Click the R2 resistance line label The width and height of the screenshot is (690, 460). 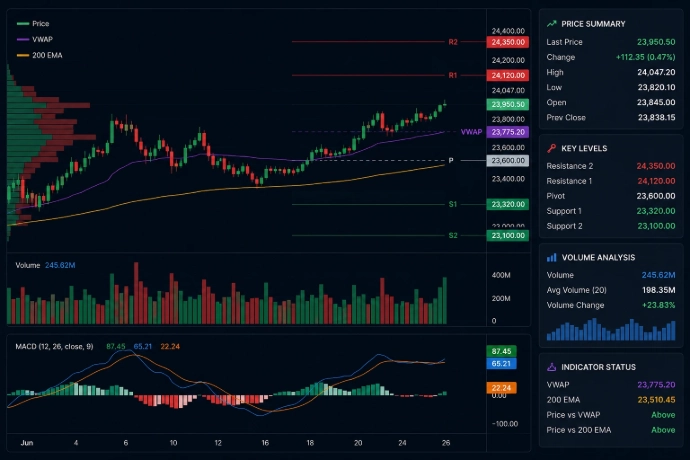click(x=453, y=42)
